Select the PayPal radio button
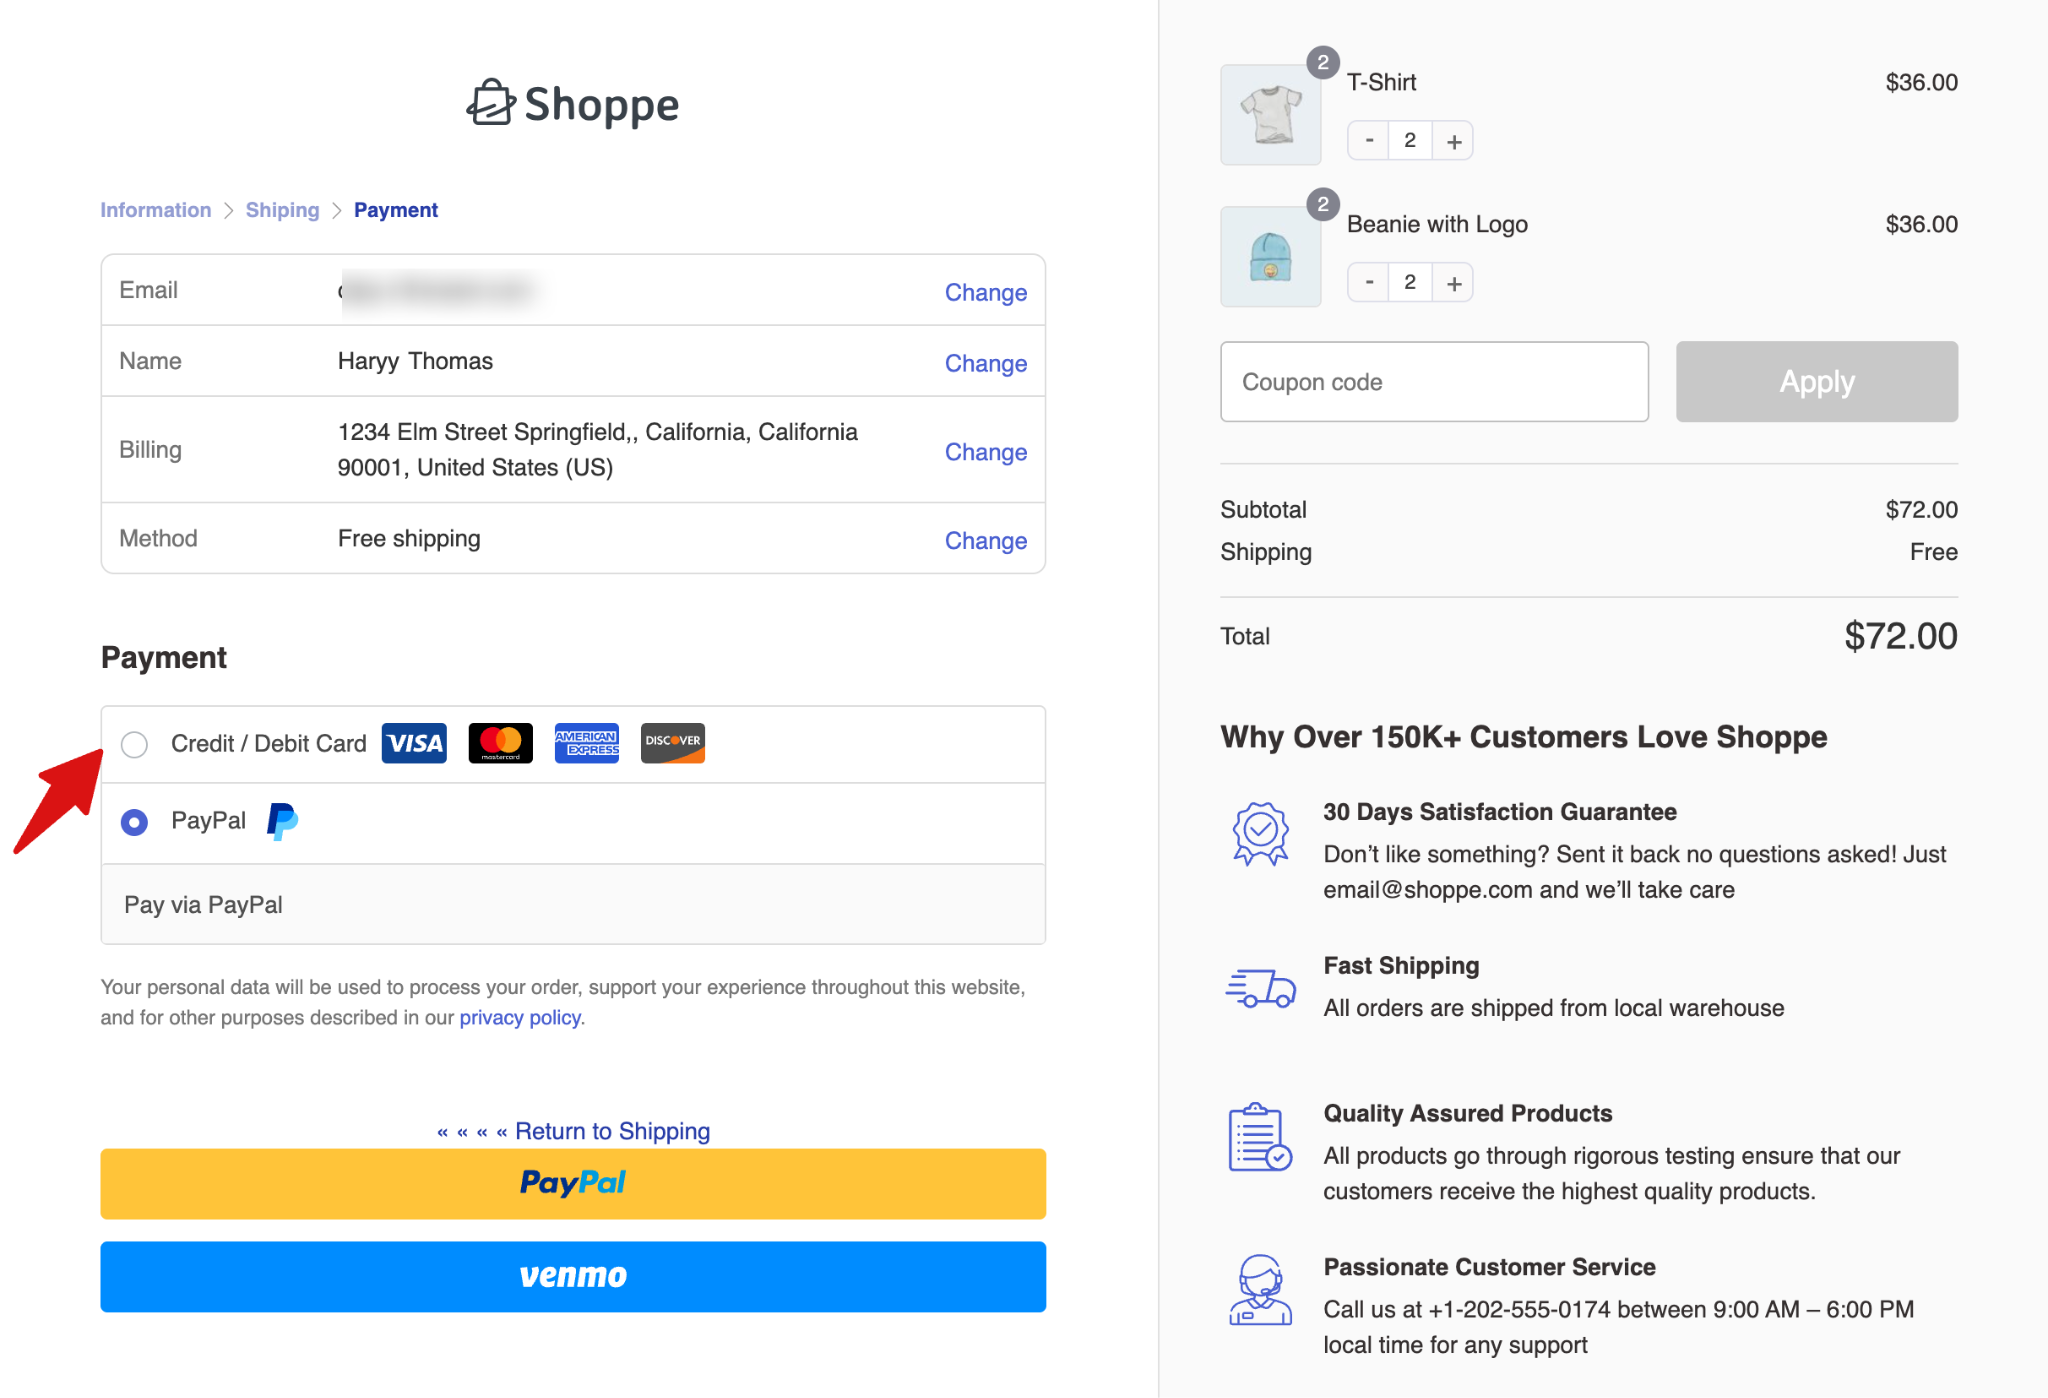The image size is (2048, 1398). click(x=134, y=822)
